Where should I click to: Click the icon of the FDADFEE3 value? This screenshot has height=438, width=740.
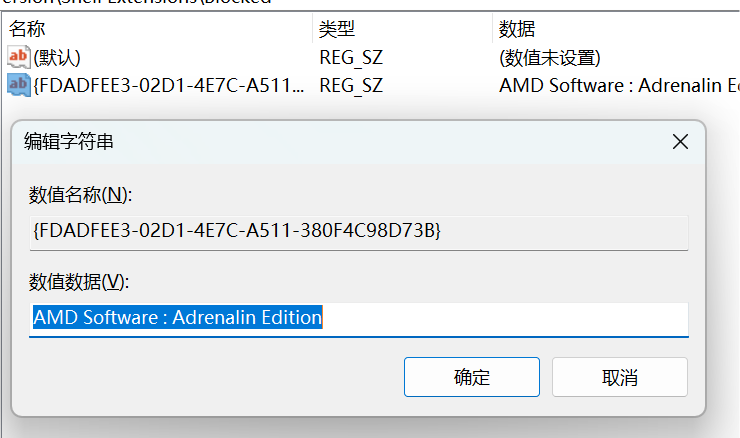[18, 85]
